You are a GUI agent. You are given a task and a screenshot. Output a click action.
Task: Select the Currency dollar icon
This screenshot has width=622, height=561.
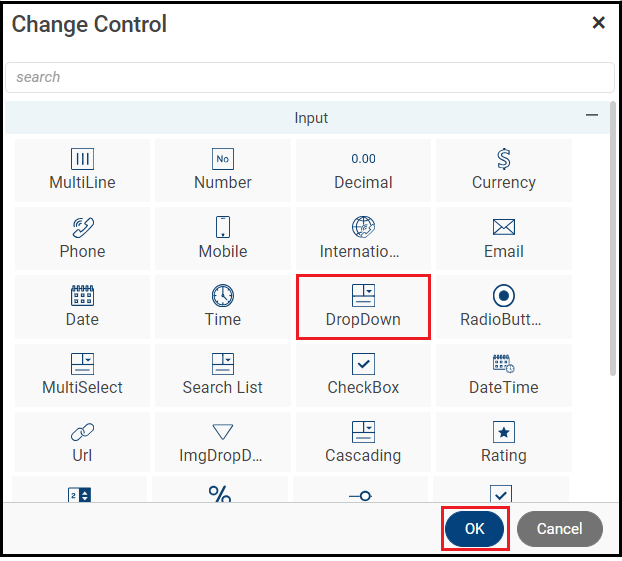[x=504, y=159]
